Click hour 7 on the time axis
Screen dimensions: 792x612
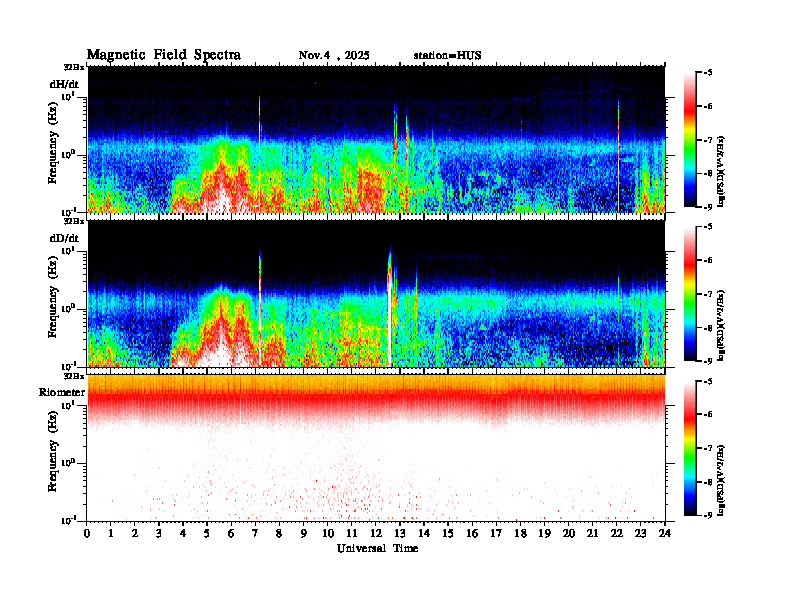255,534
